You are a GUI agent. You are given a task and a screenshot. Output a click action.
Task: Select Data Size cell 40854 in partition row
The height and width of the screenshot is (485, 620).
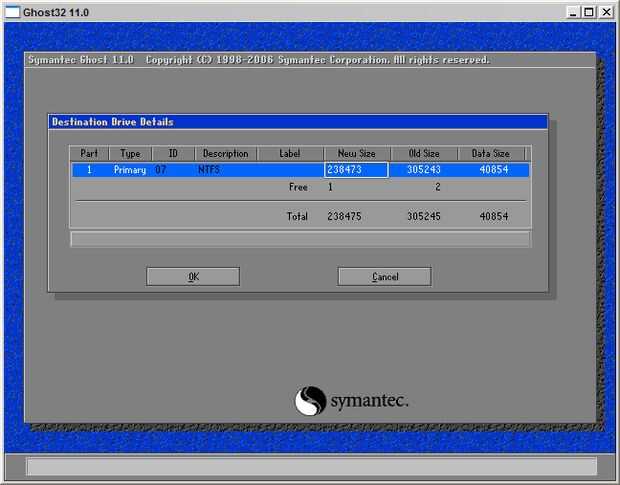pyautogui.click(x=493, y=170)
